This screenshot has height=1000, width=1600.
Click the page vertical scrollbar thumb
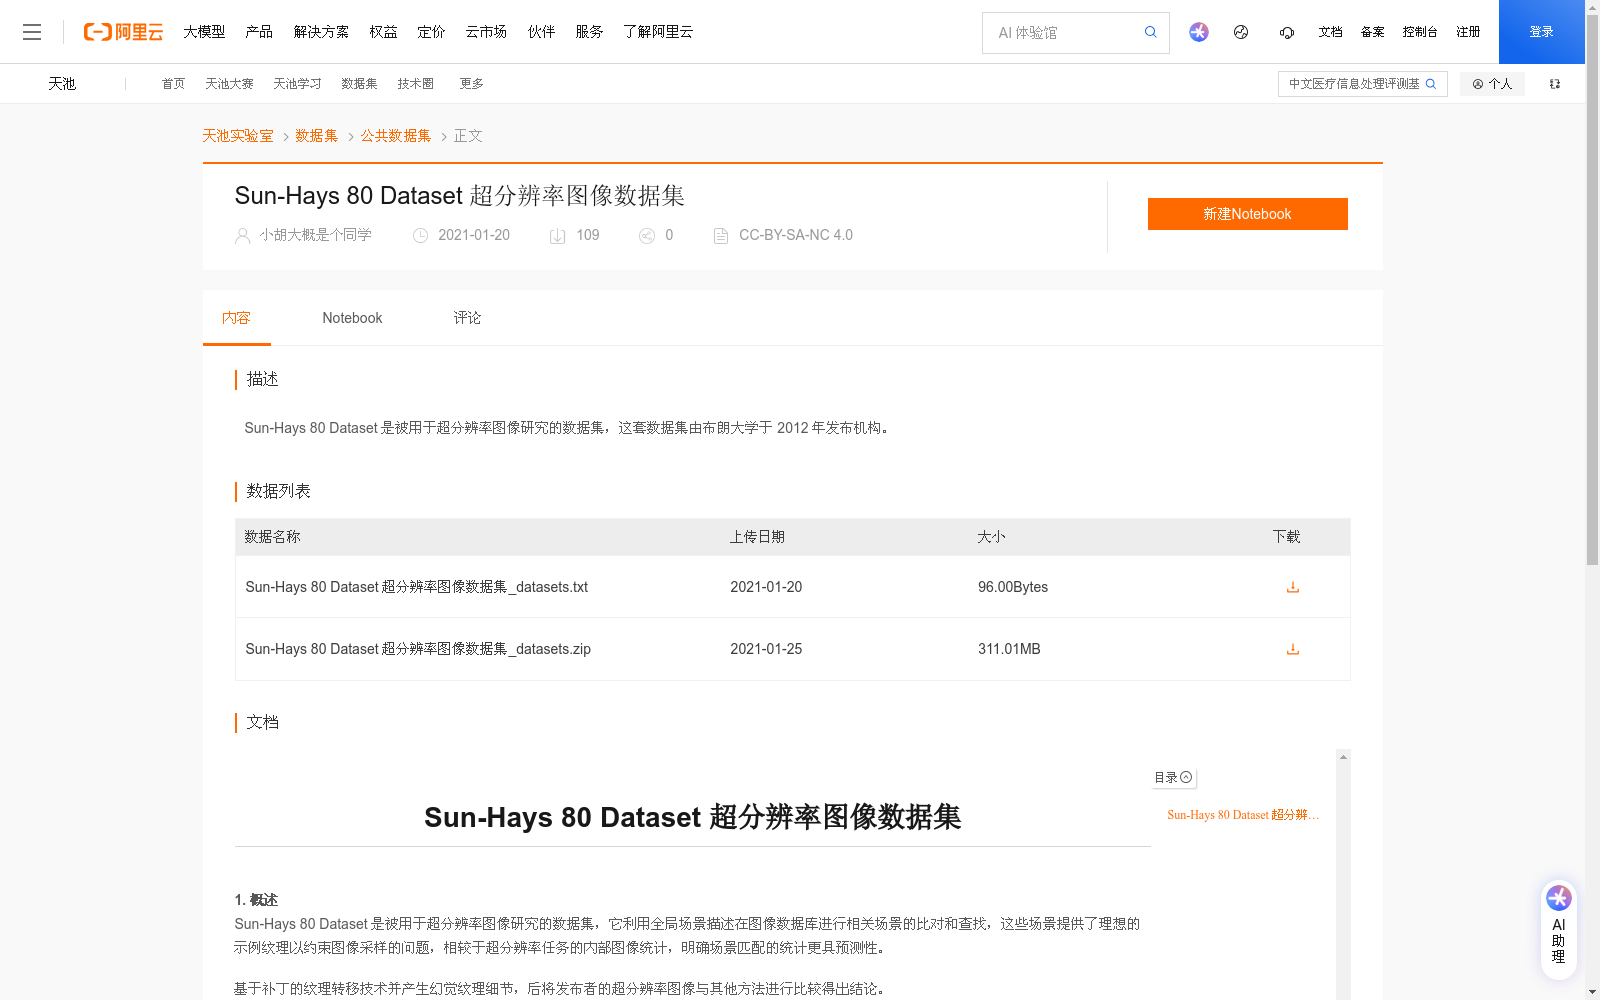coord(1592,290)
